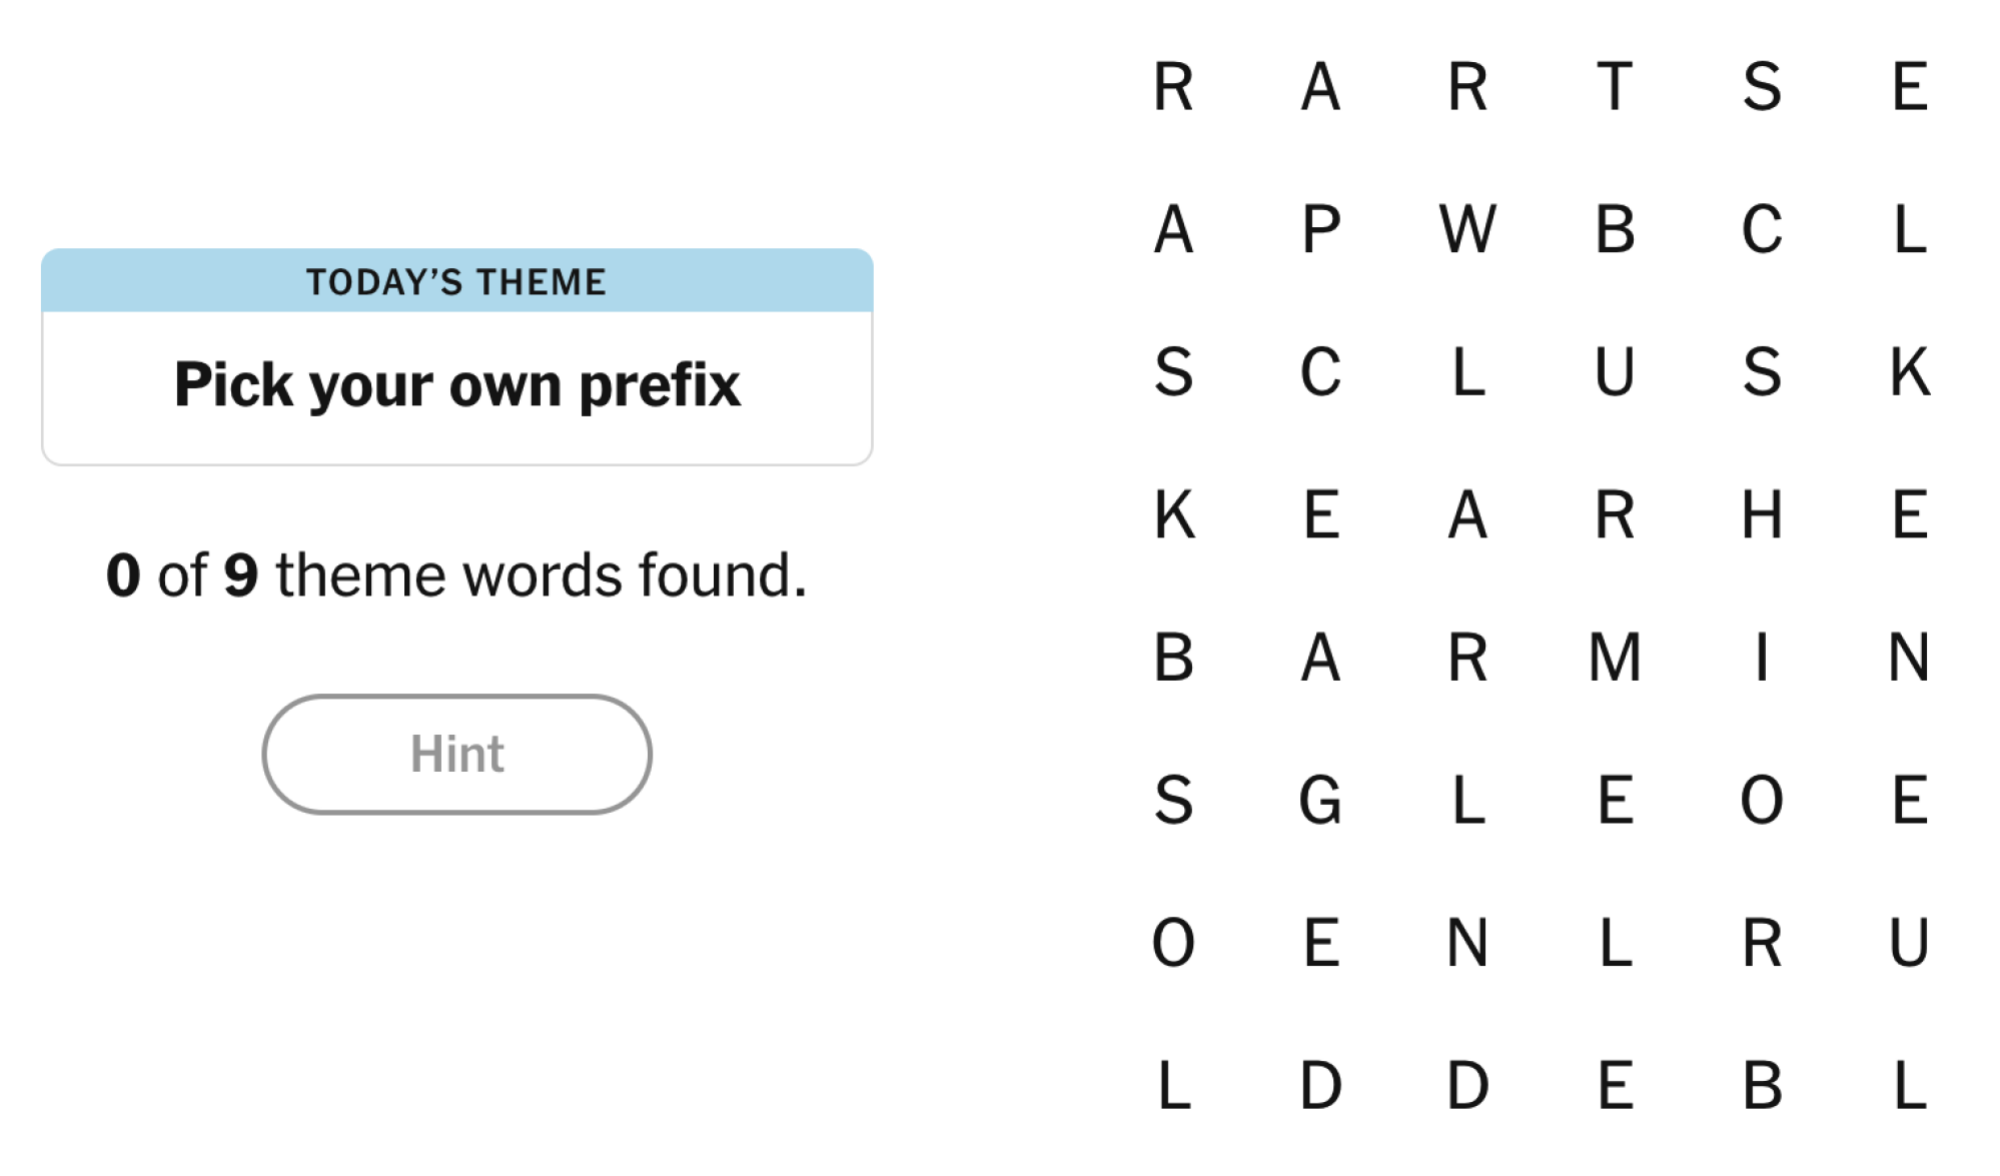Select the B between W and C
The width and height of the screenshot is (2000, 1176).
coord(1614,230)
